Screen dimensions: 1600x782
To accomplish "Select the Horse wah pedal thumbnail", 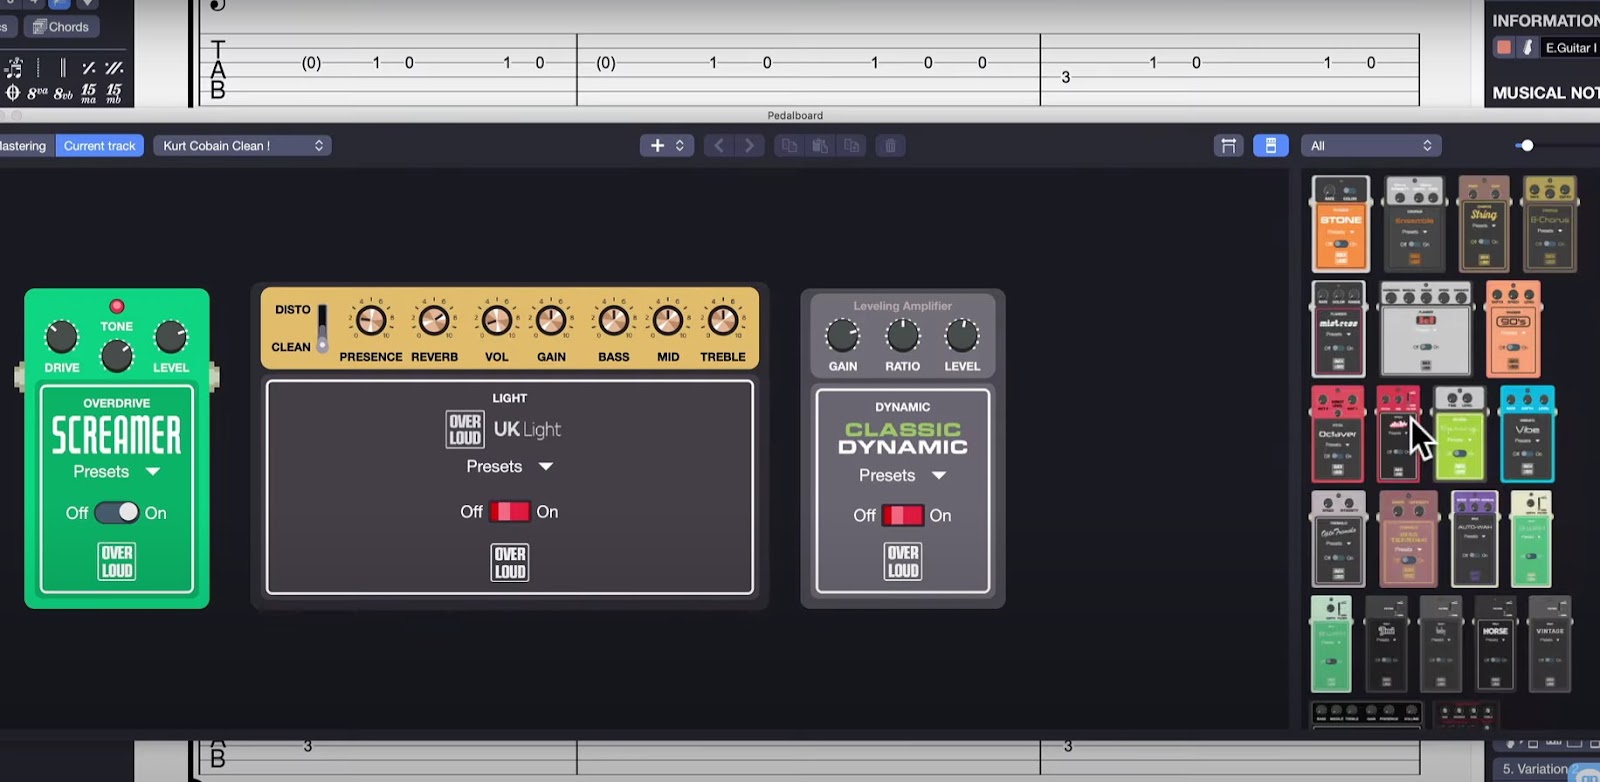I will (1495, 644).
